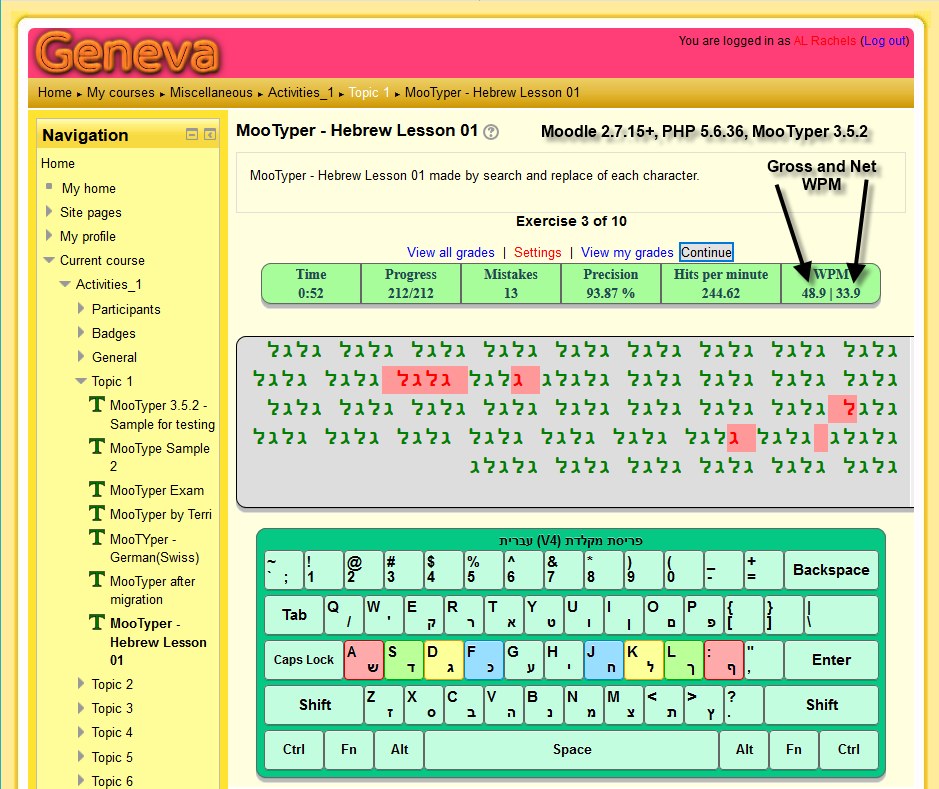Click the Time 0:52 cell

(x=311, y=284)
